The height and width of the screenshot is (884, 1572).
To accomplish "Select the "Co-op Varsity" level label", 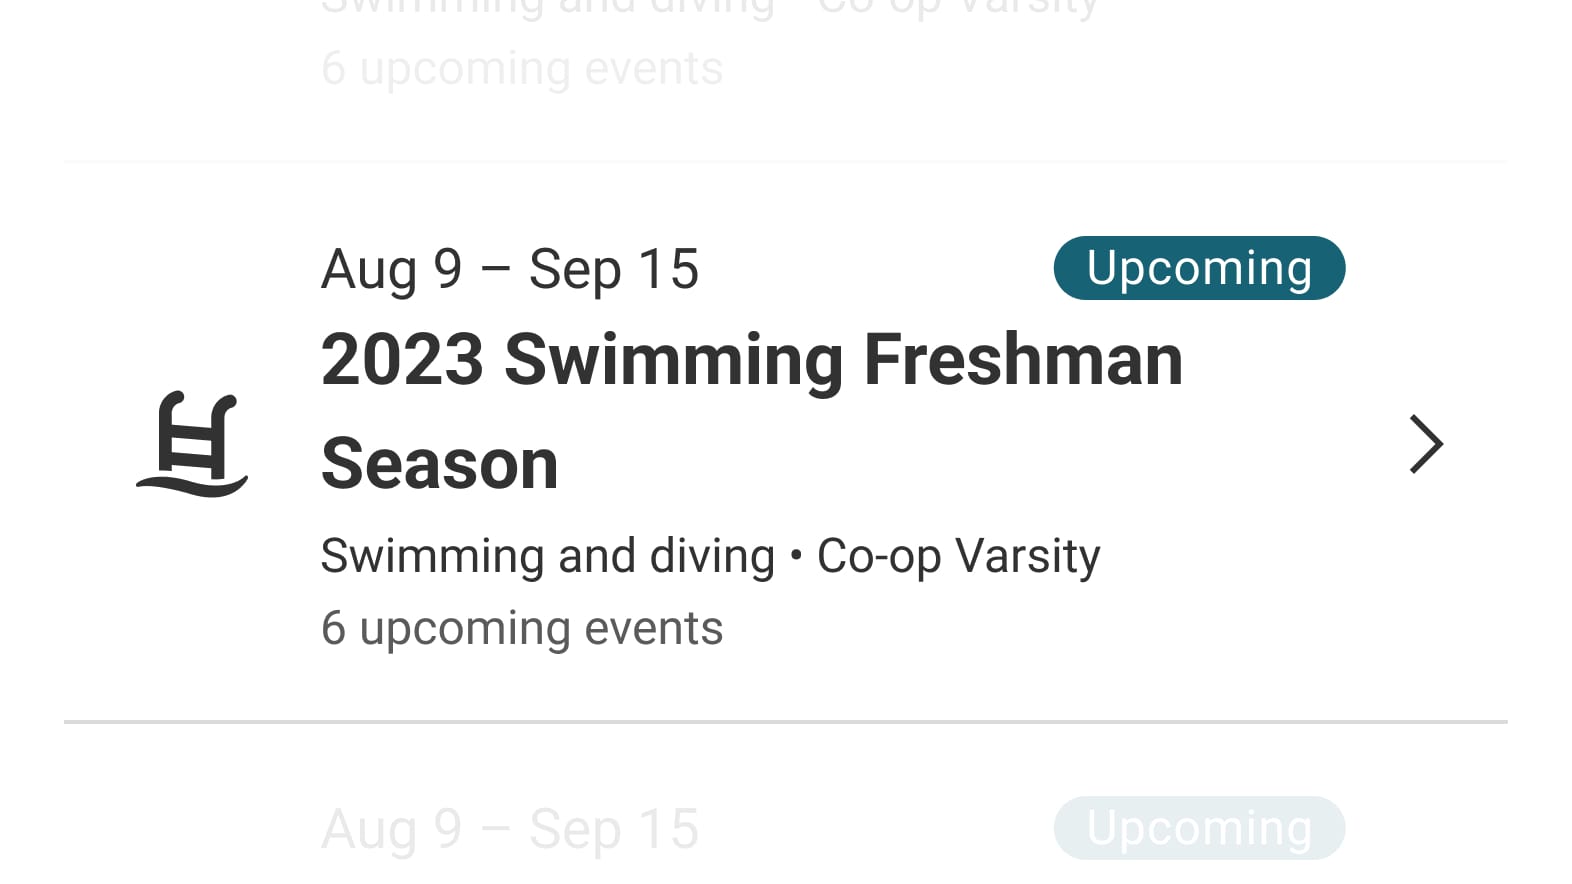I will 958,556.
